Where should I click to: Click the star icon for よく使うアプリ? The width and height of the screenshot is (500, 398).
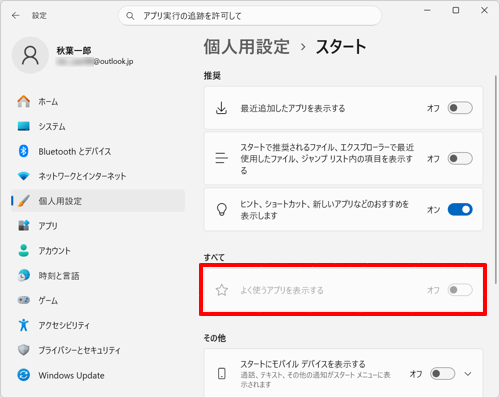pyautogui.click(x=222, y=290)
